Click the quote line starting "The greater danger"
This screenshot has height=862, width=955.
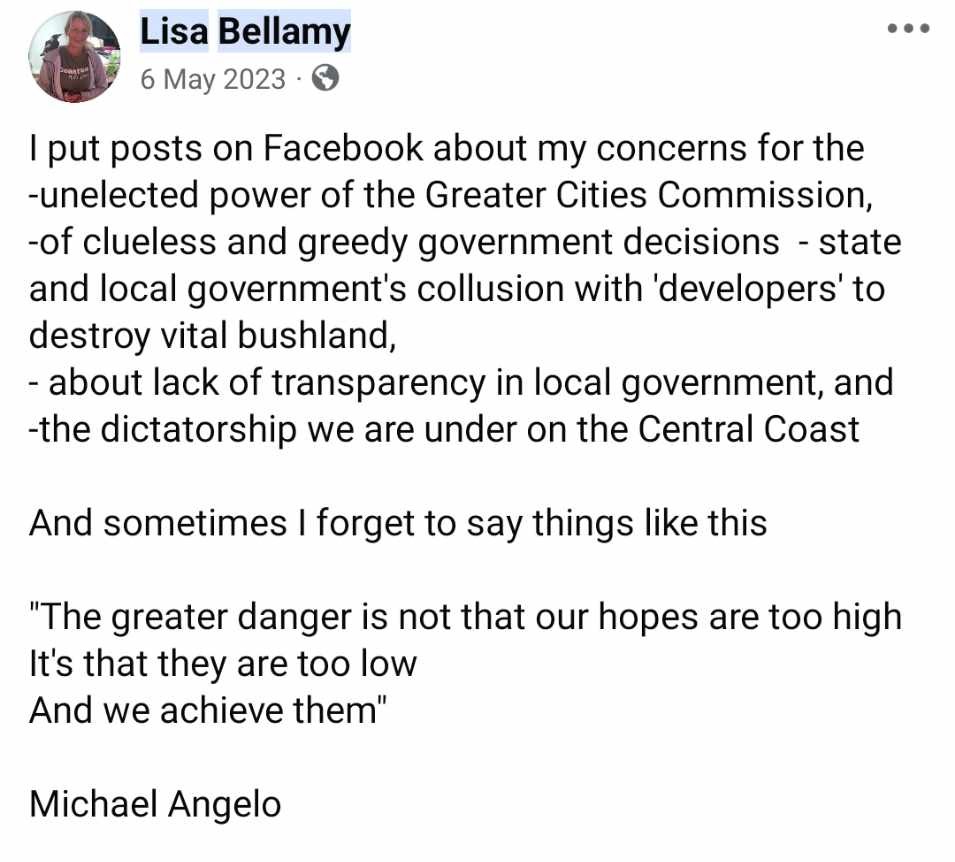(x=465, y=616)
